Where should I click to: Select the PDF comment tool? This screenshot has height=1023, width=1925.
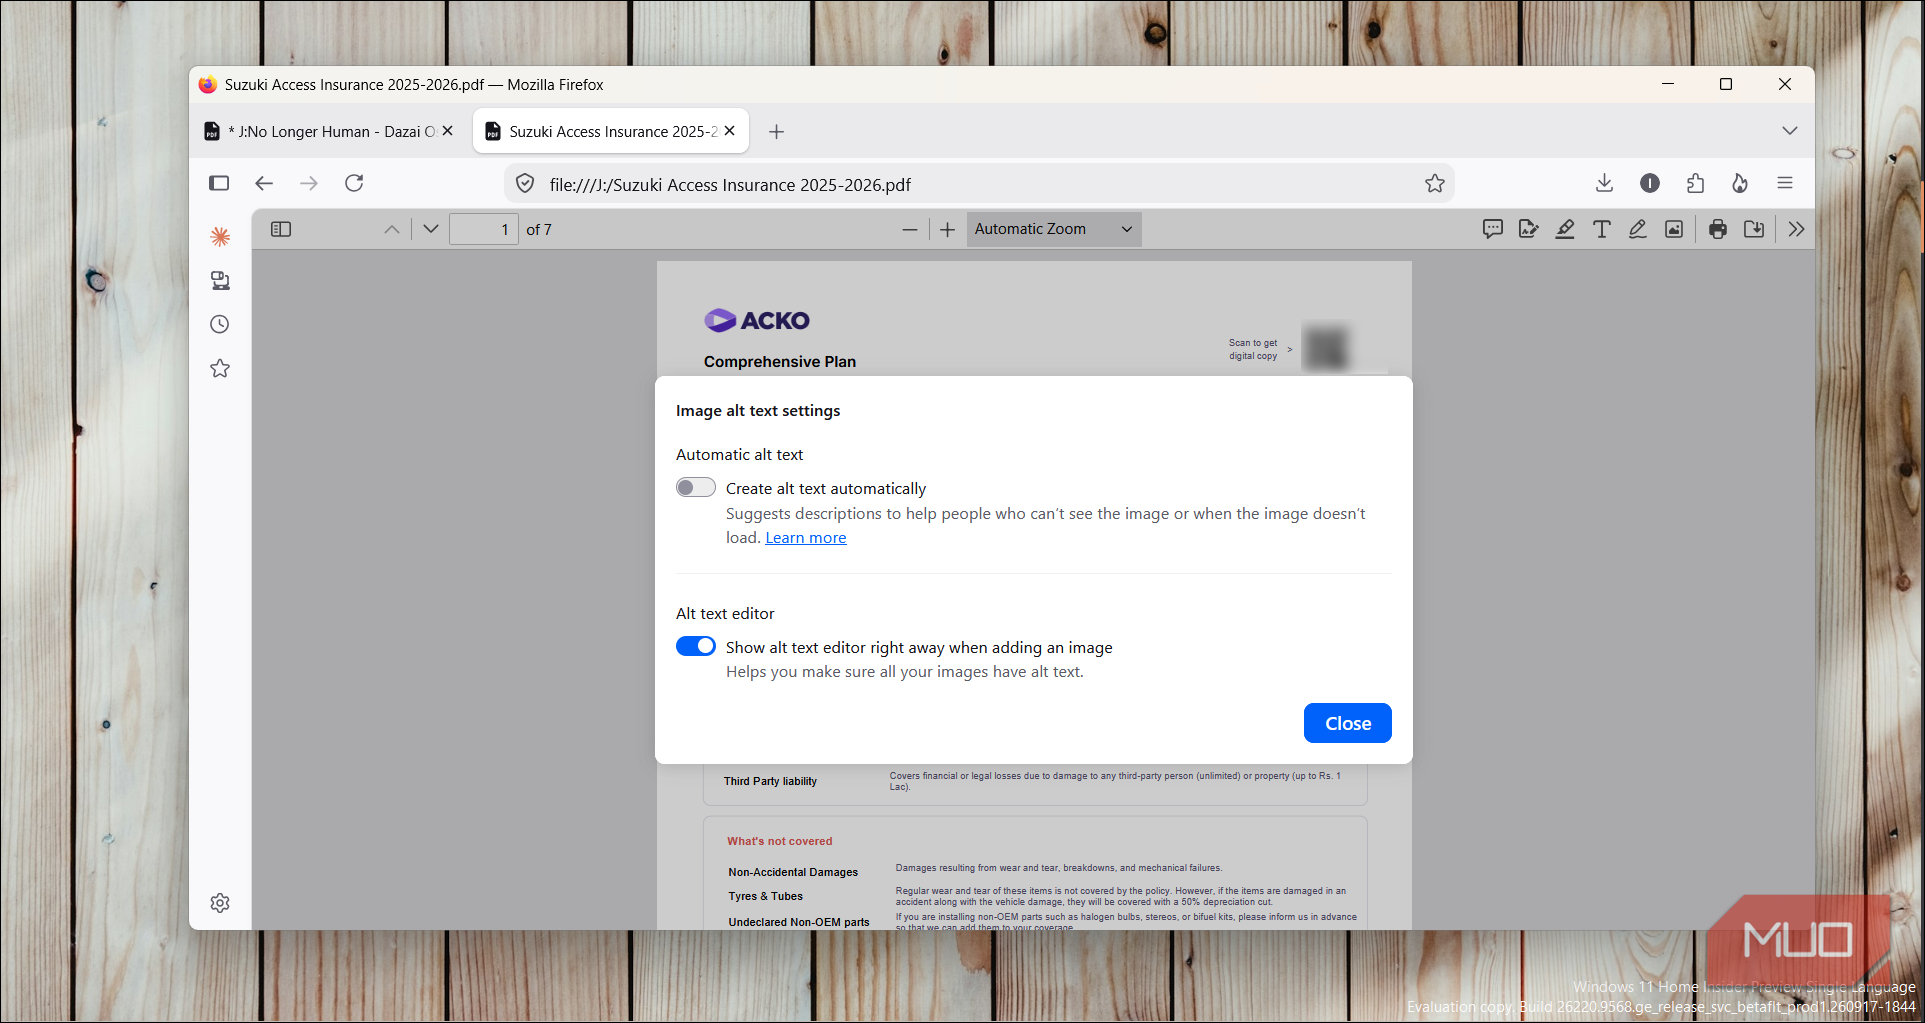click(x=1493, y=229)
